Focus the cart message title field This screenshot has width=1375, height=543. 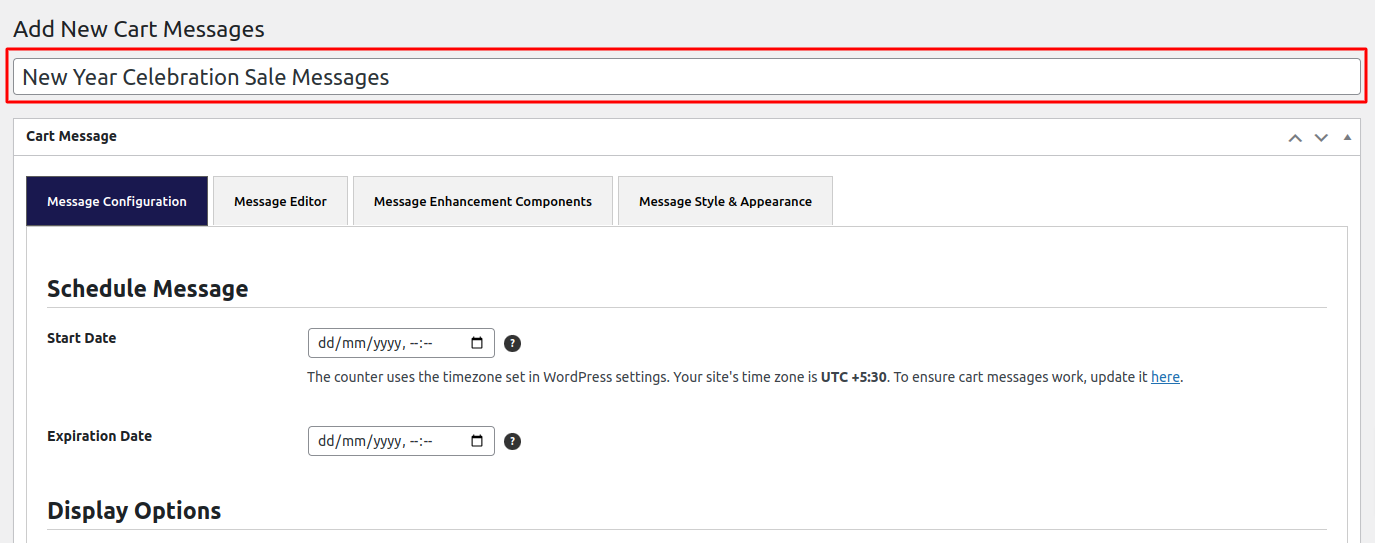(x=686, y=77)
